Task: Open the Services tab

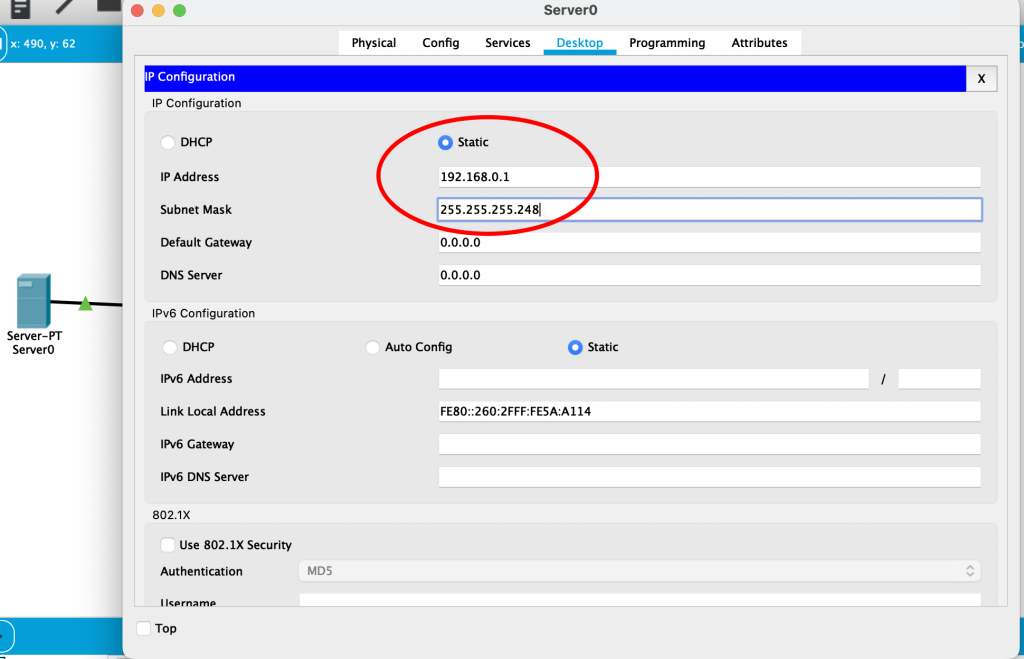Action: [x=507, y=43]
